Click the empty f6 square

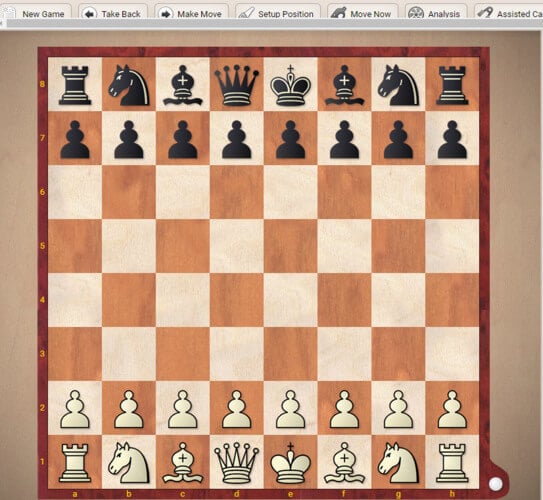(344, 192)
